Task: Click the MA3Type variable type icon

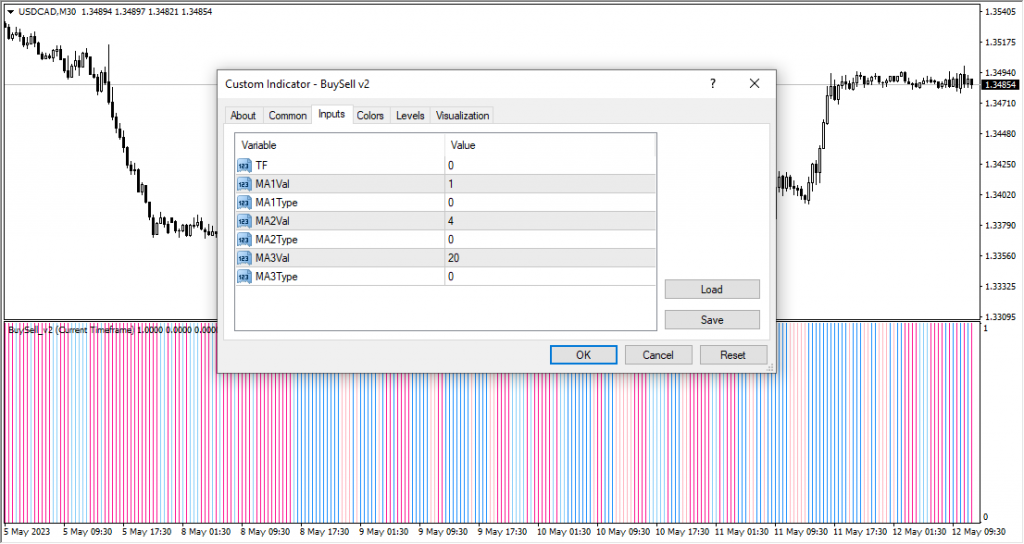Action: pyautogui.click(x=245, y=276)
